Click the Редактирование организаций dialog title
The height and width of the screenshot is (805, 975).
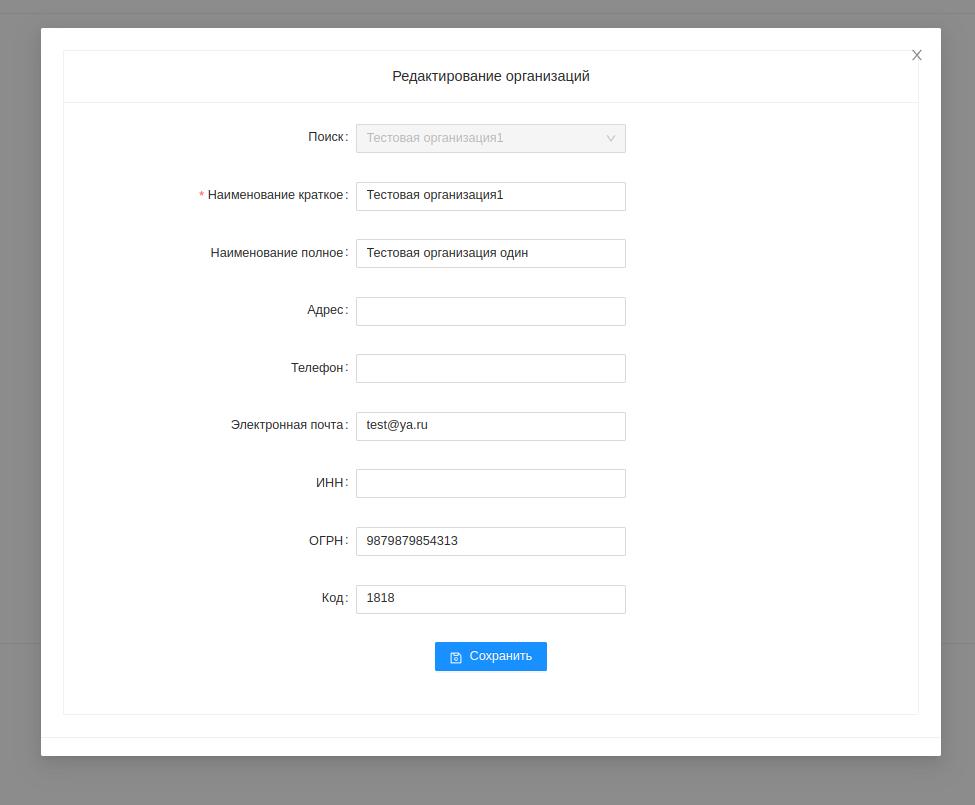(490, 76)
